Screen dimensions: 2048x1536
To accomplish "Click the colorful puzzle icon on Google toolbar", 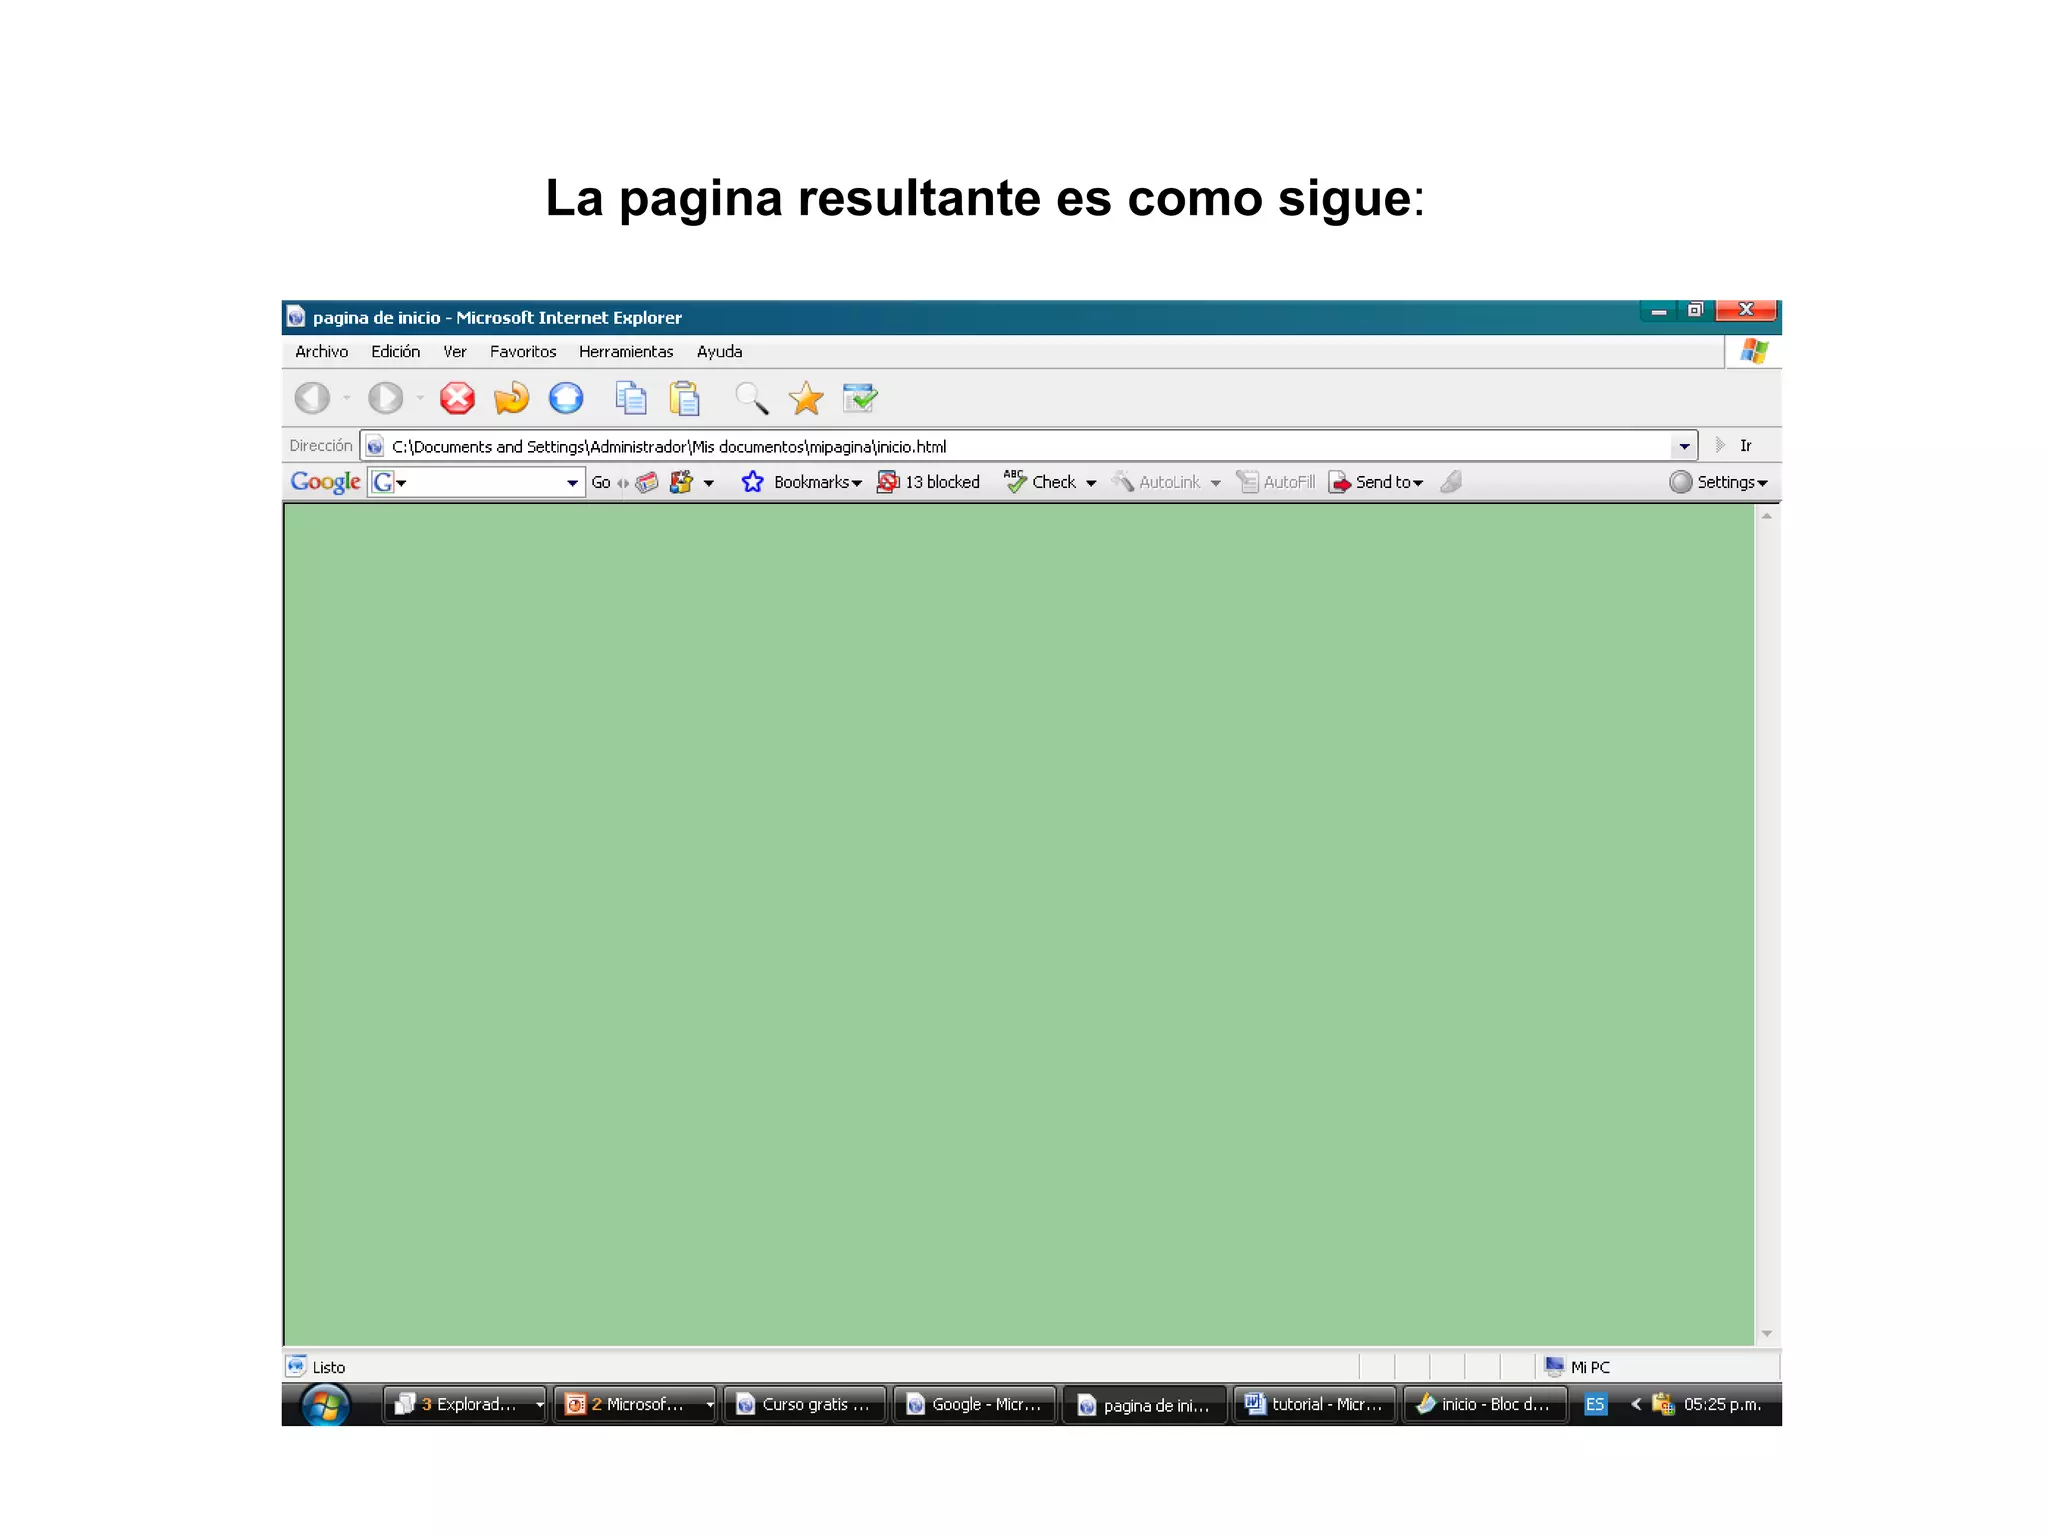I will point(682,482).
